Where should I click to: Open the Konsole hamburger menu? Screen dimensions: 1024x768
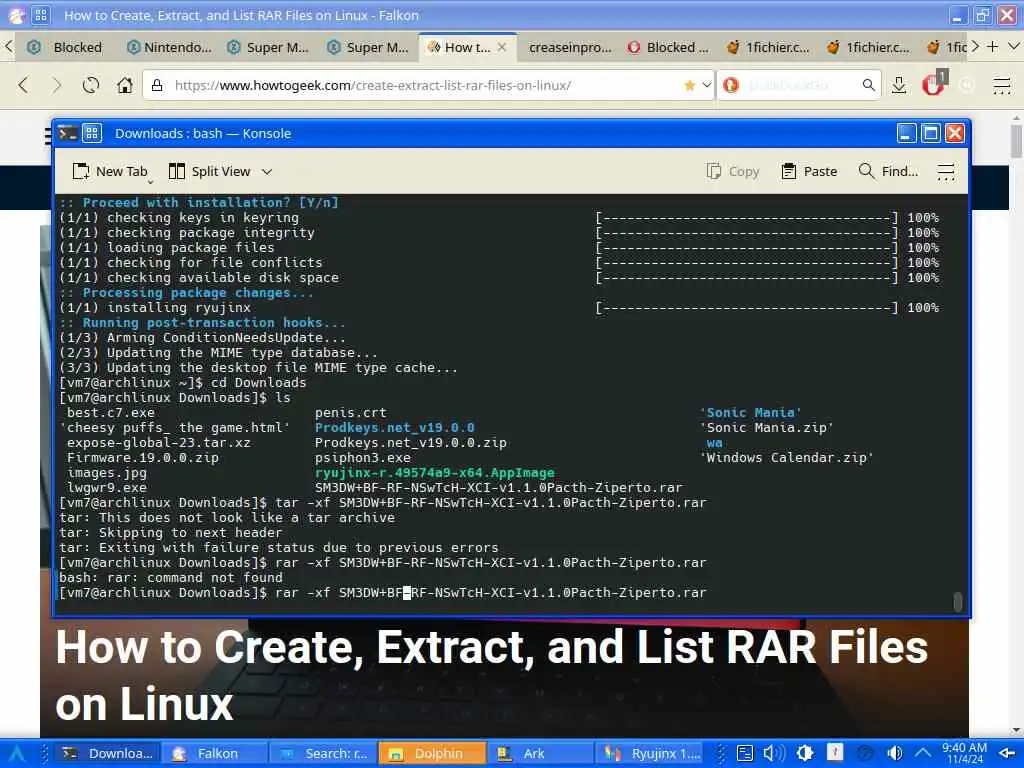point(946,171)
